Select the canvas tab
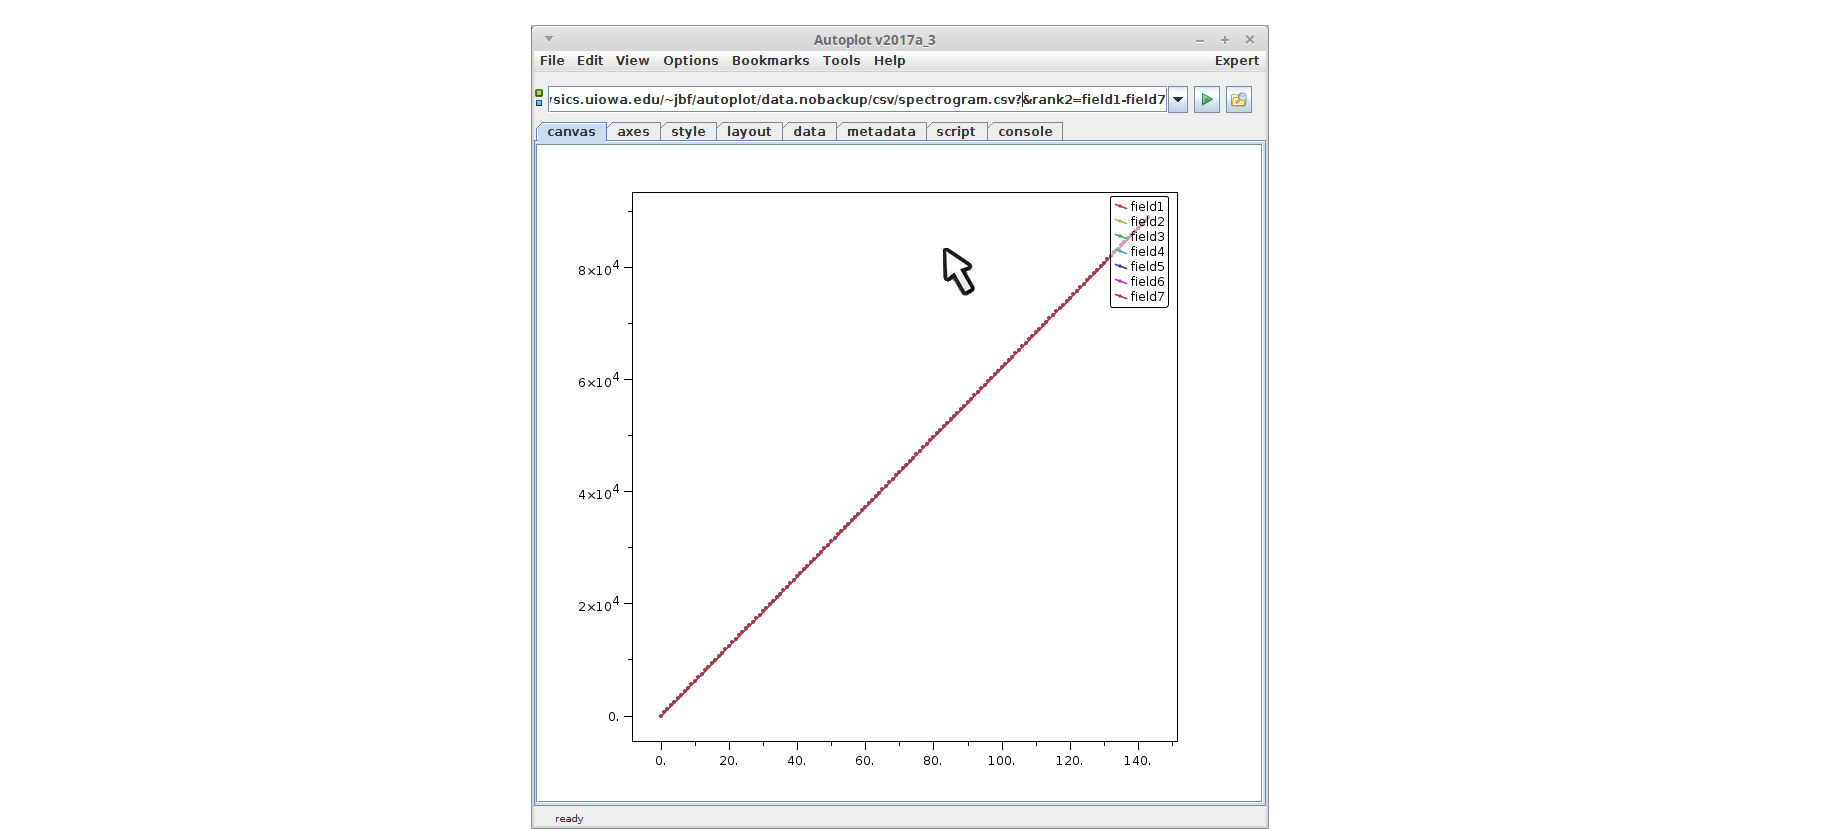The width and height of the screenshot is (1829, 829). 571,131
